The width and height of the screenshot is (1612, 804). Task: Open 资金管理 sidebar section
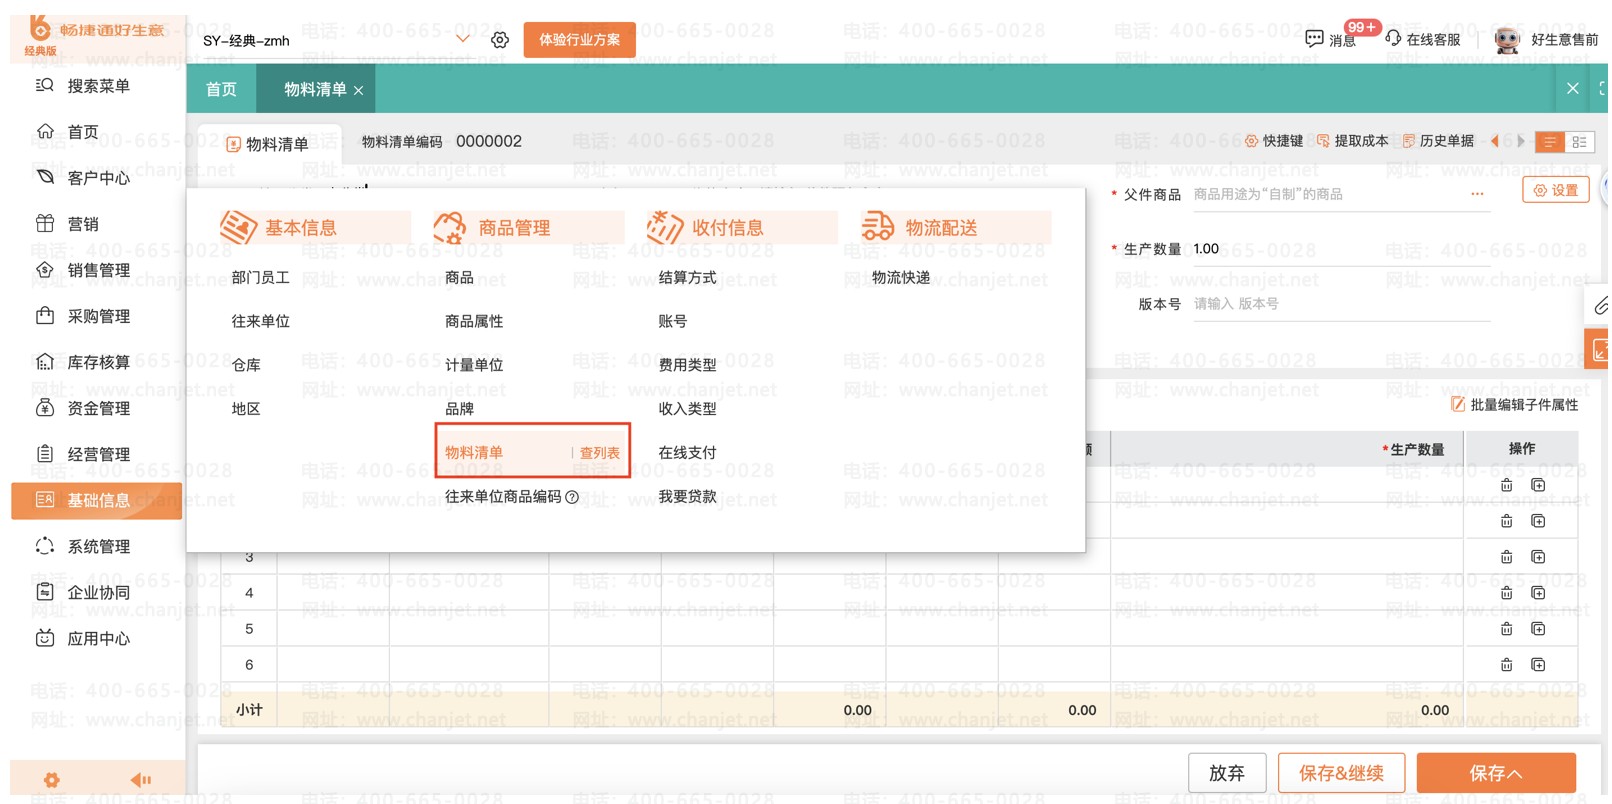84,408
